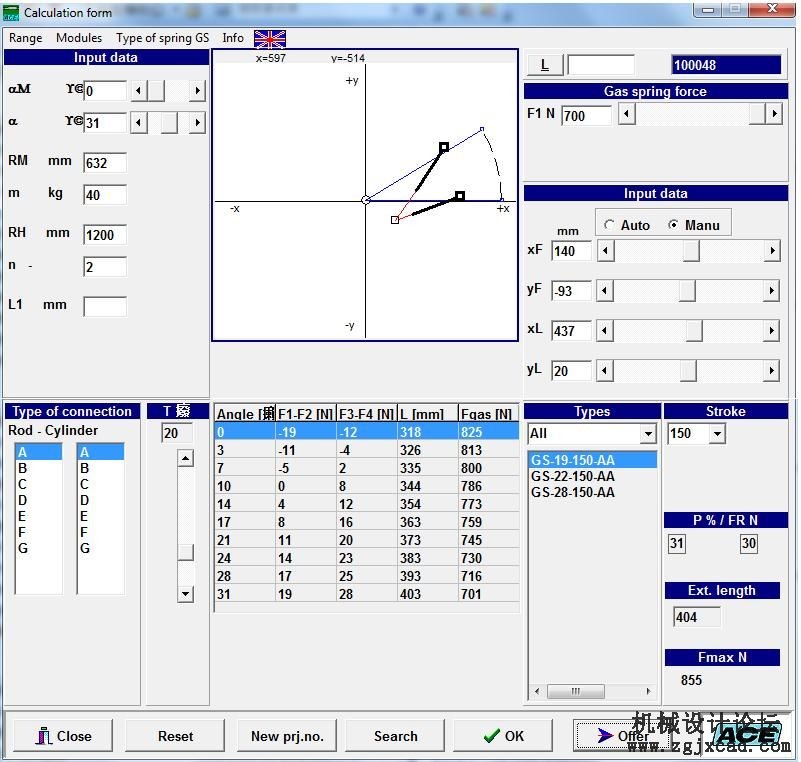Click left arrow of αM scrollbar
Image resolution: width=801 pixels, height=762 pixels.
point(138,91)
